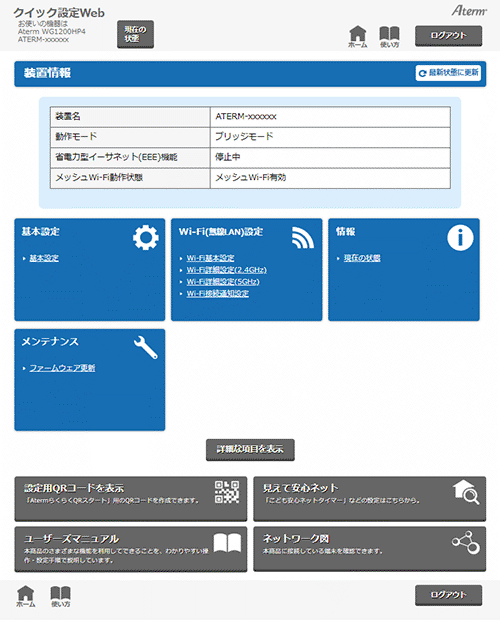
Task: Click the ホーム house icon in the footer
Action: (x=26, y=597)
